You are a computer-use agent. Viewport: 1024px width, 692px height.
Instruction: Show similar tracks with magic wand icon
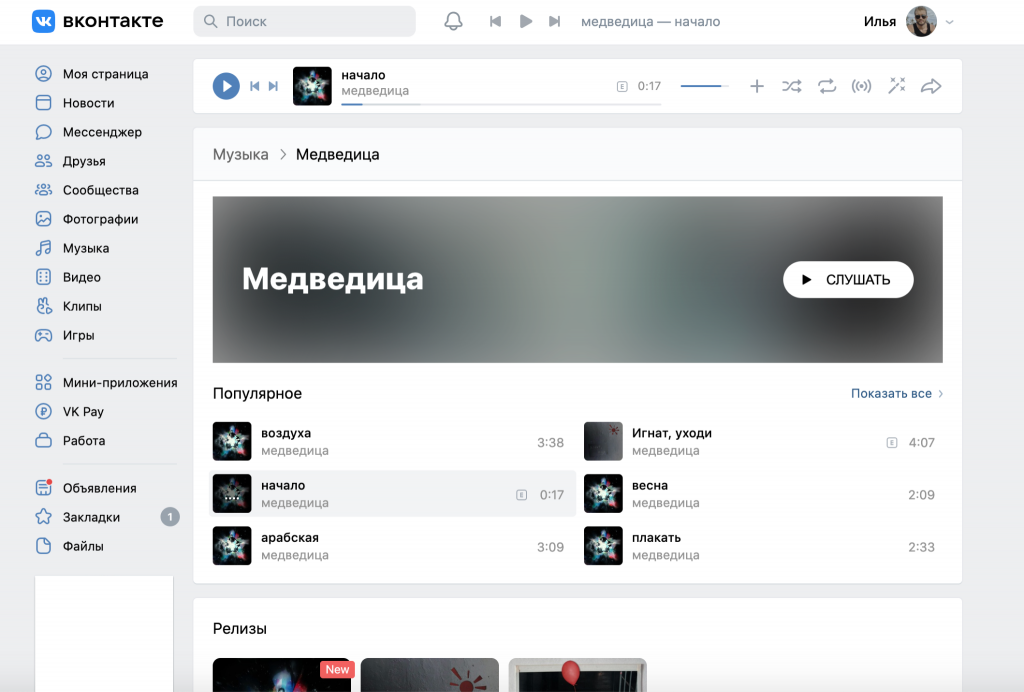[897, 86]
